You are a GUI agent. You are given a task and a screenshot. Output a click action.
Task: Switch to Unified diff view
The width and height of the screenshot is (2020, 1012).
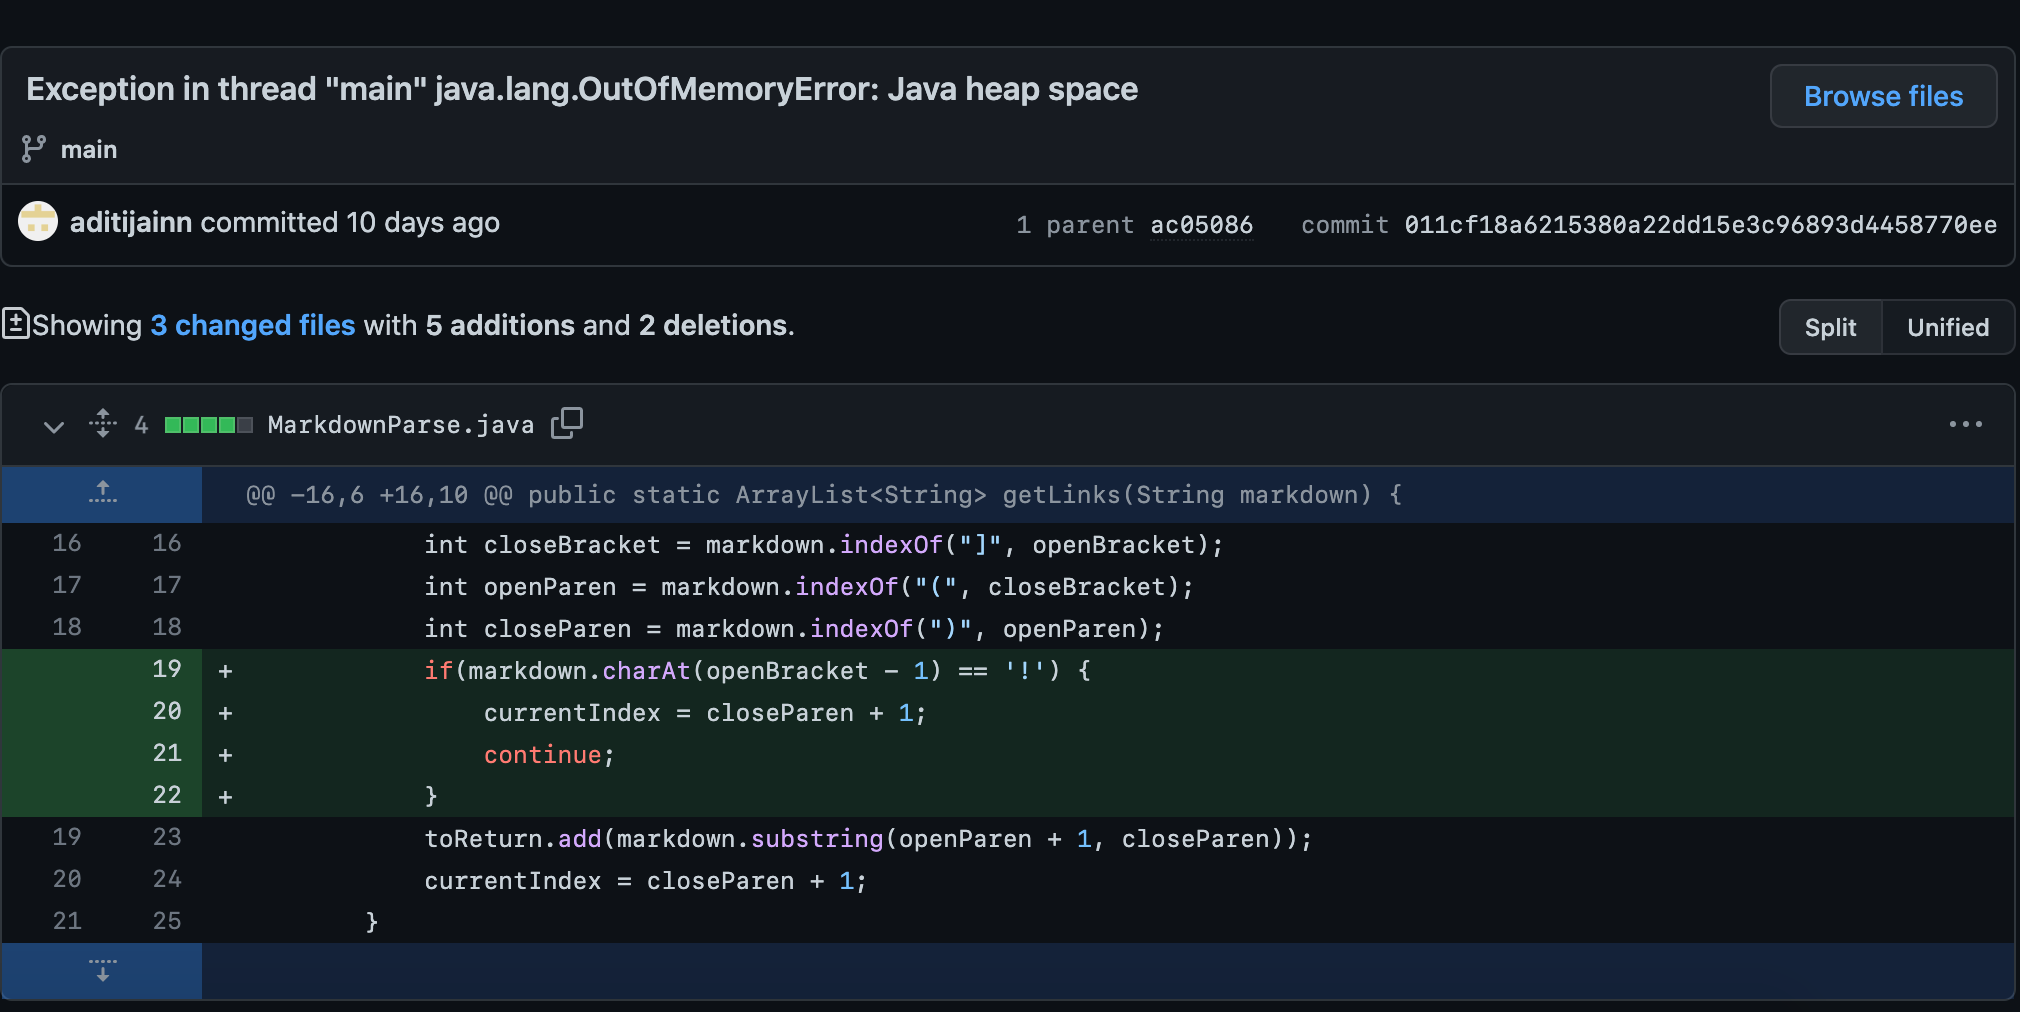(1947, 328)
